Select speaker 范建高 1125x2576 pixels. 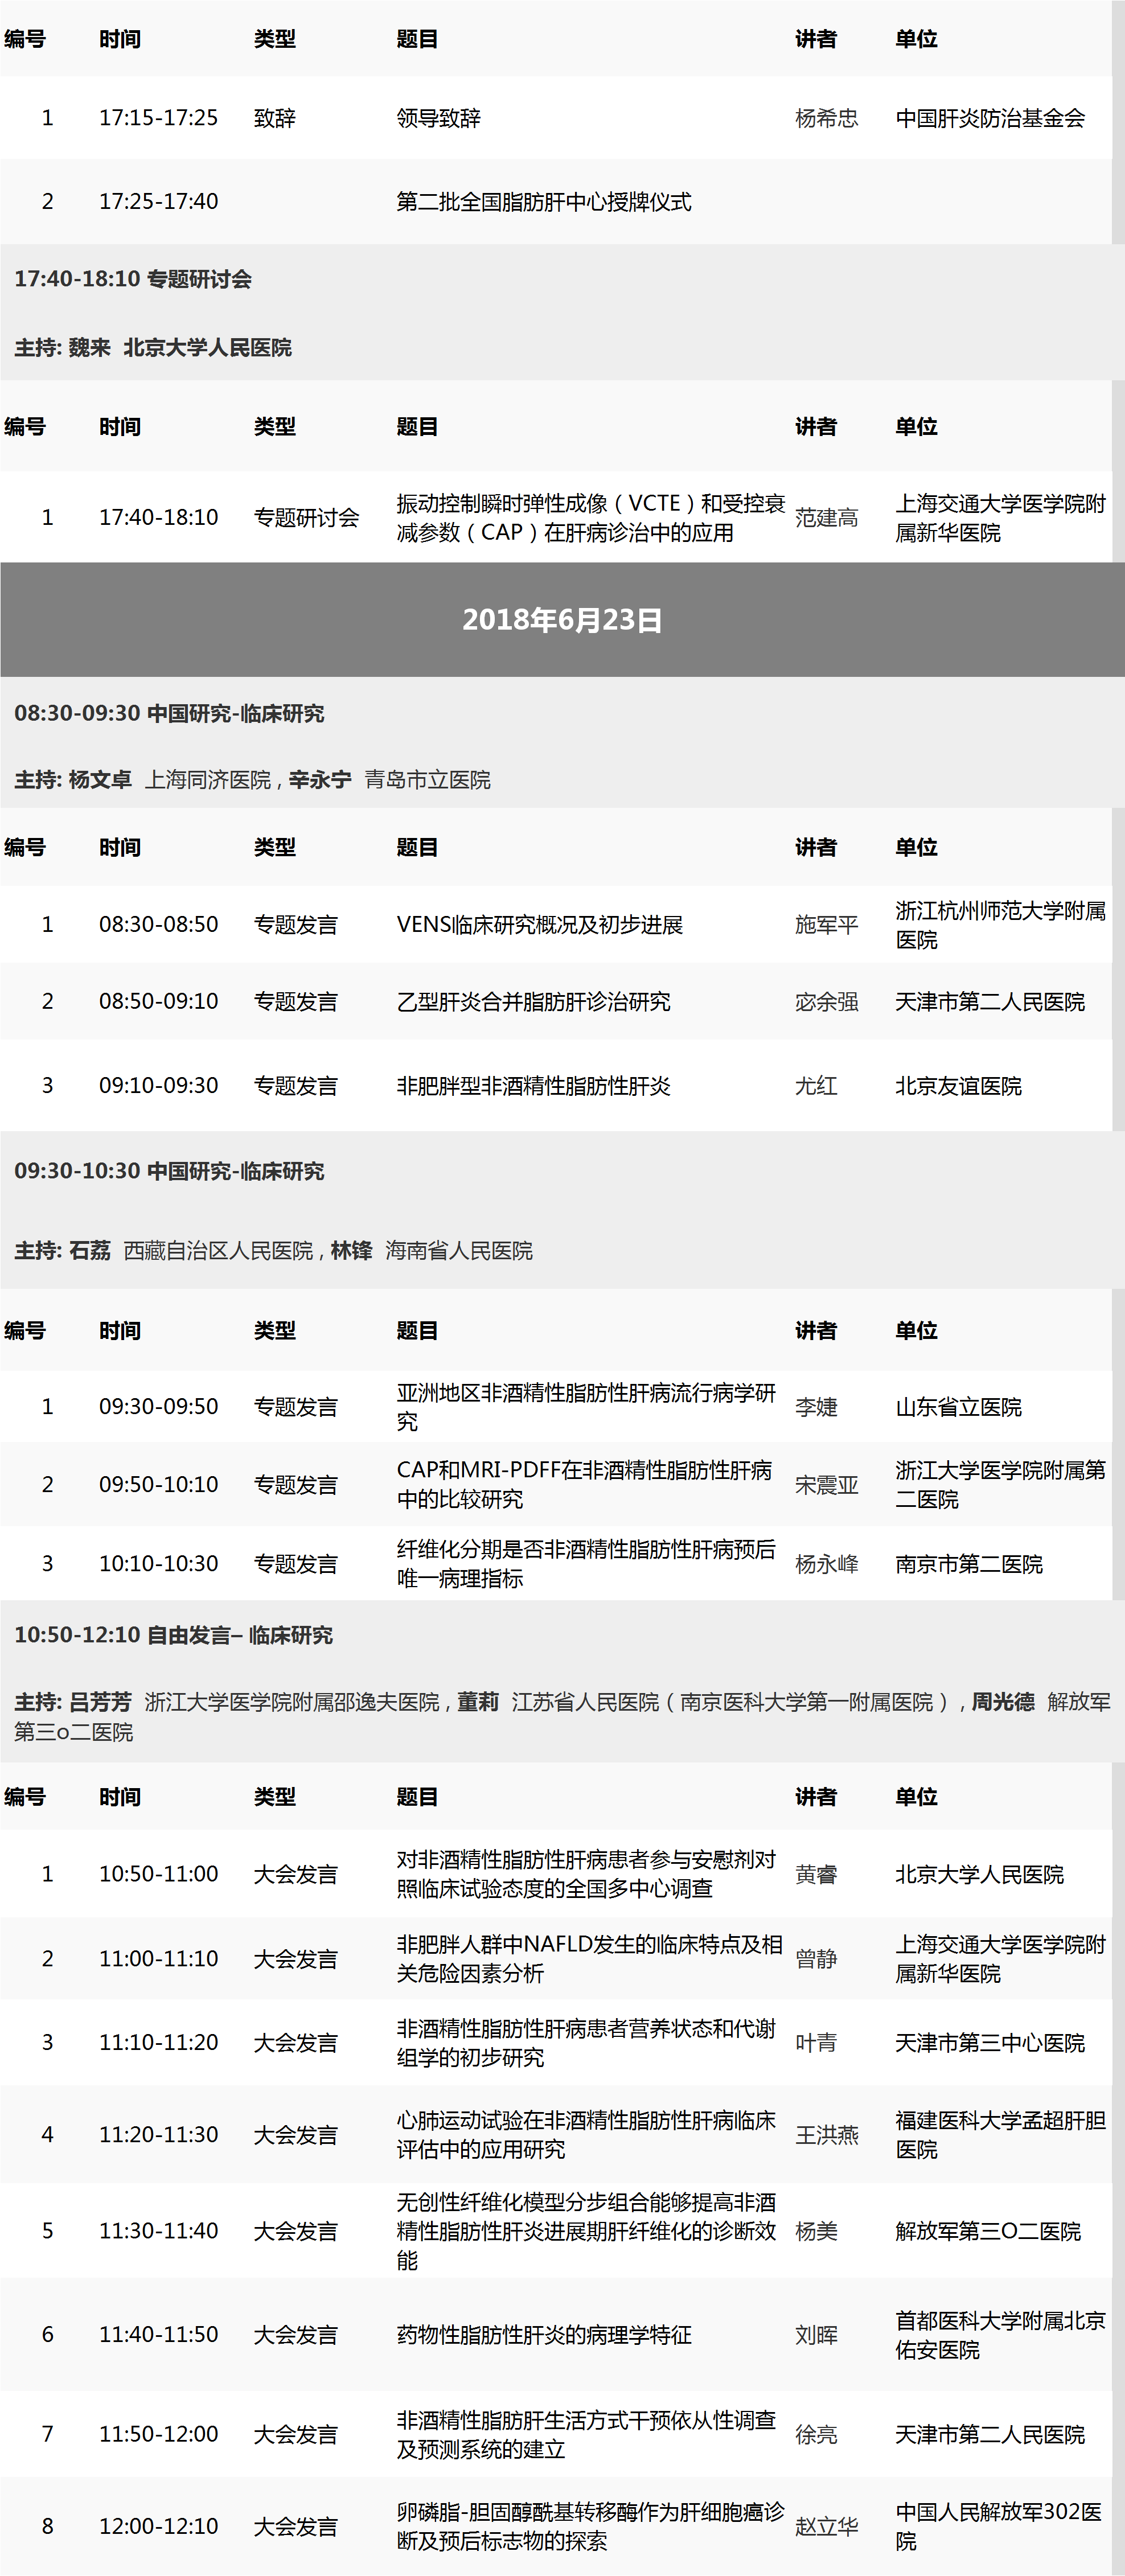[x=826, y=518]
